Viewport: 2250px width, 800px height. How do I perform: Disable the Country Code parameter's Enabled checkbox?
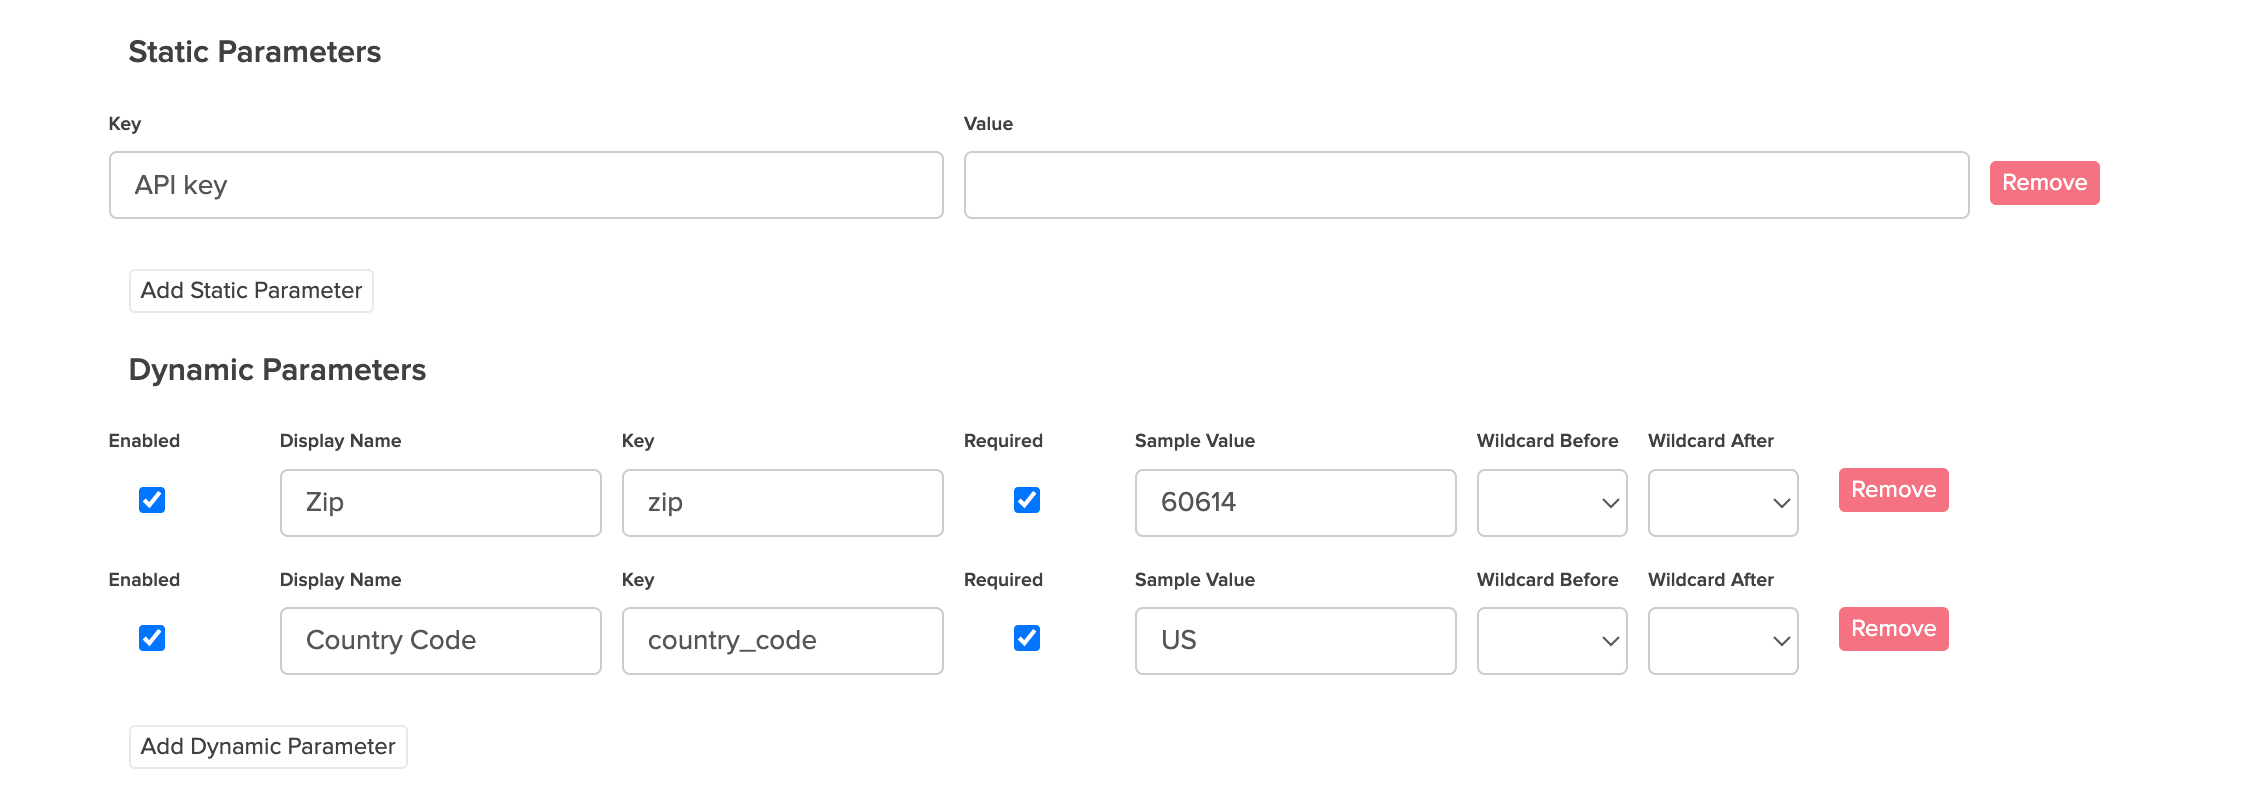tap(152, 638)
